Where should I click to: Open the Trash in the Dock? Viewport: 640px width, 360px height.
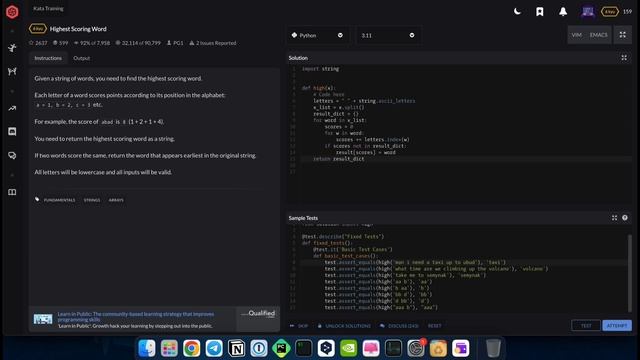[x=493, y=348]
